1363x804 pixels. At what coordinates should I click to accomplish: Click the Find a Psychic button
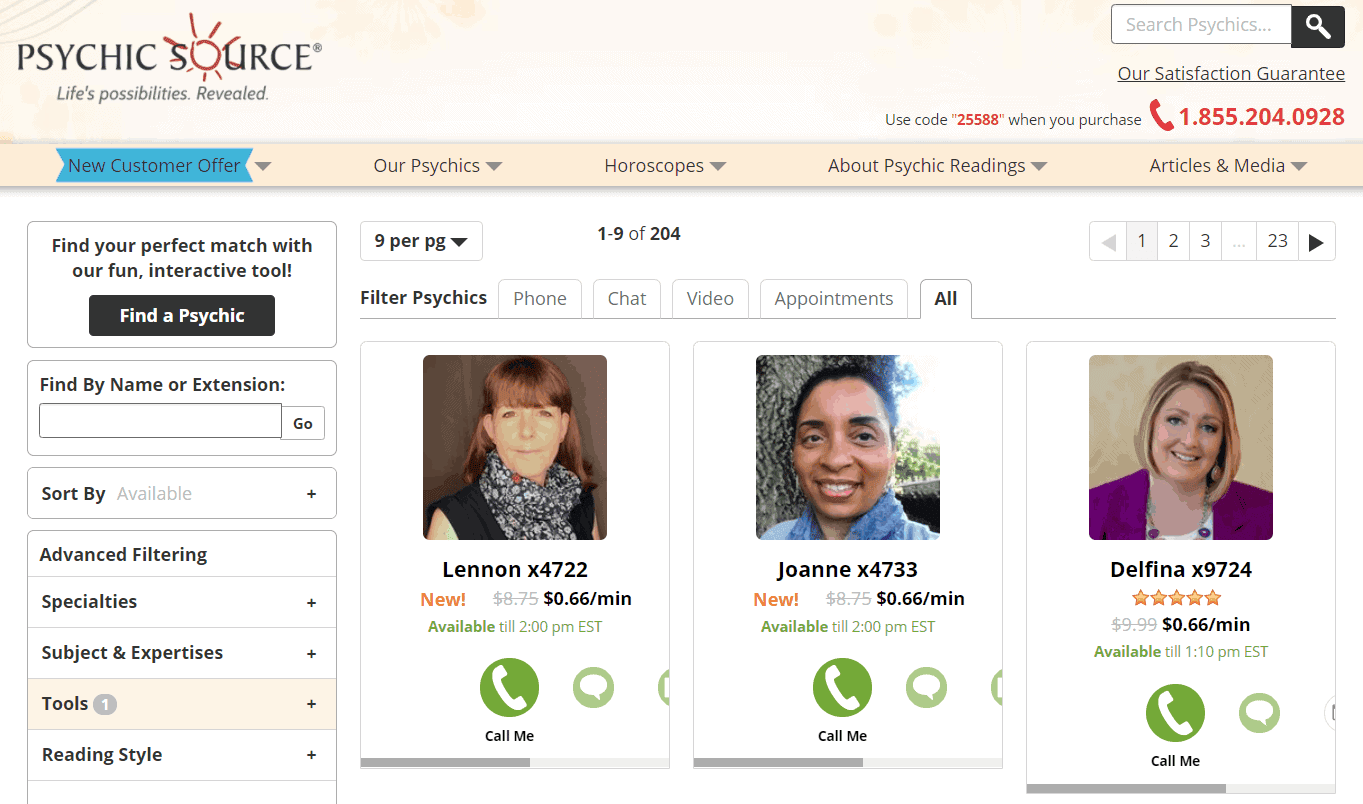point(182,316)
